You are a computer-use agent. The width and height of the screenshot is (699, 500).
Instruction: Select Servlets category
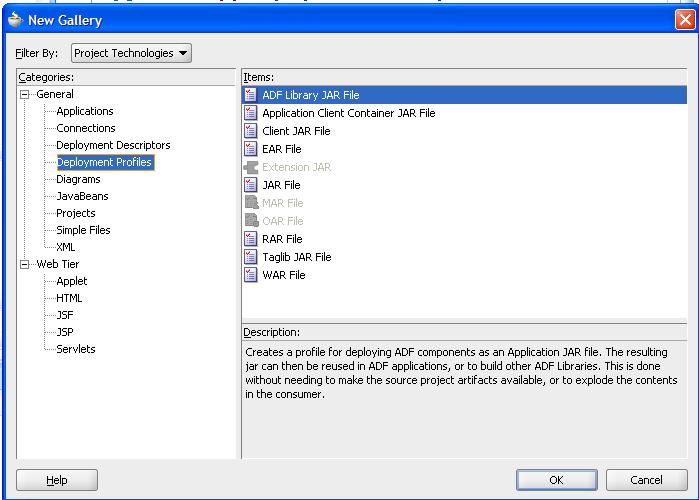76,349
